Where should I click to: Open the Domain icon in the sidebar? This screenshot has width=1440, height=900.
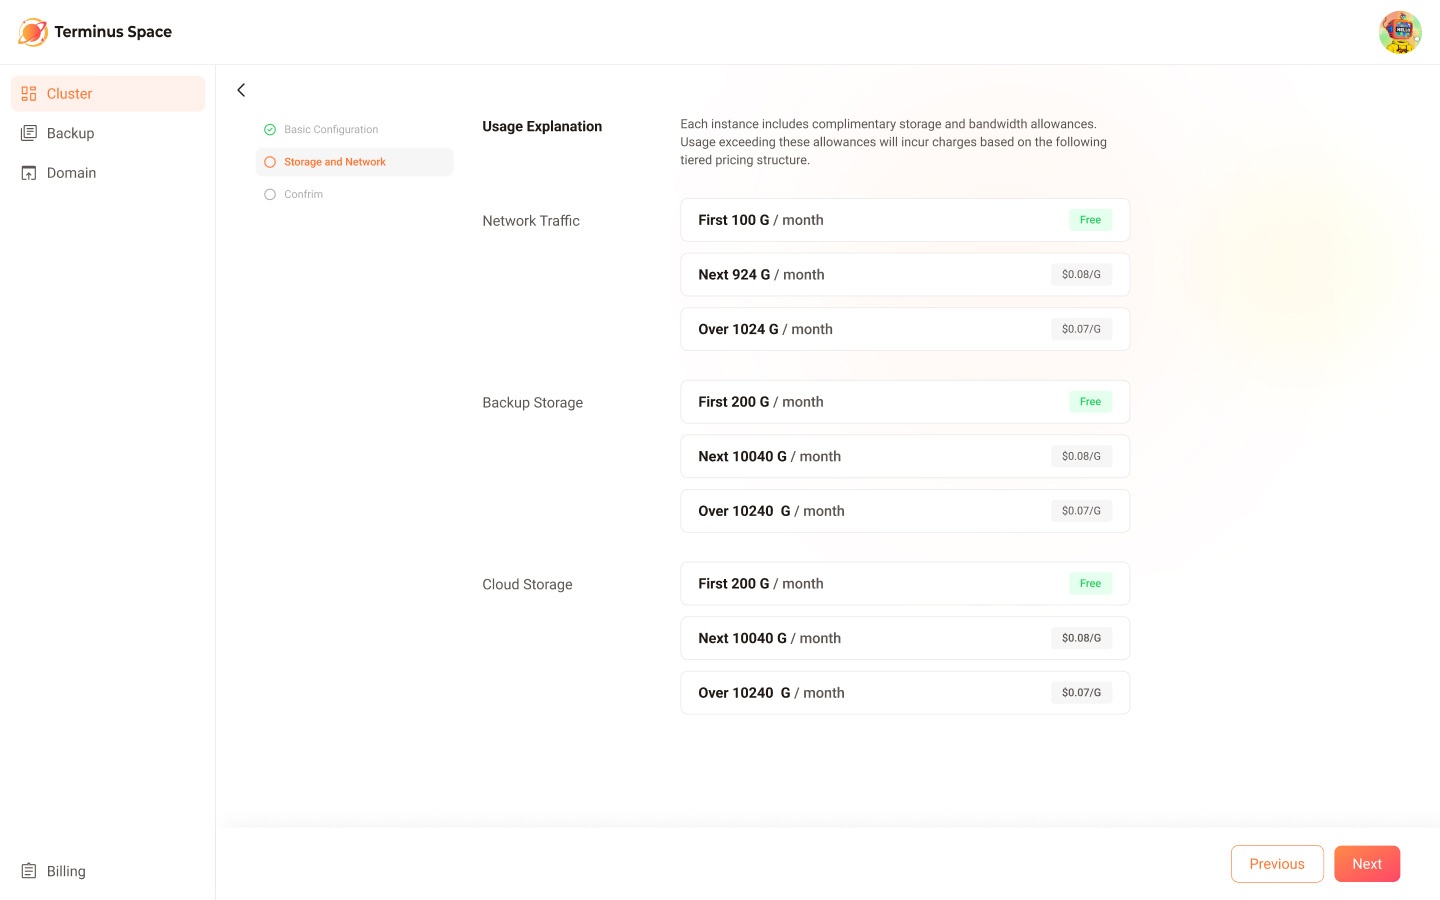[x=29, y=172]
